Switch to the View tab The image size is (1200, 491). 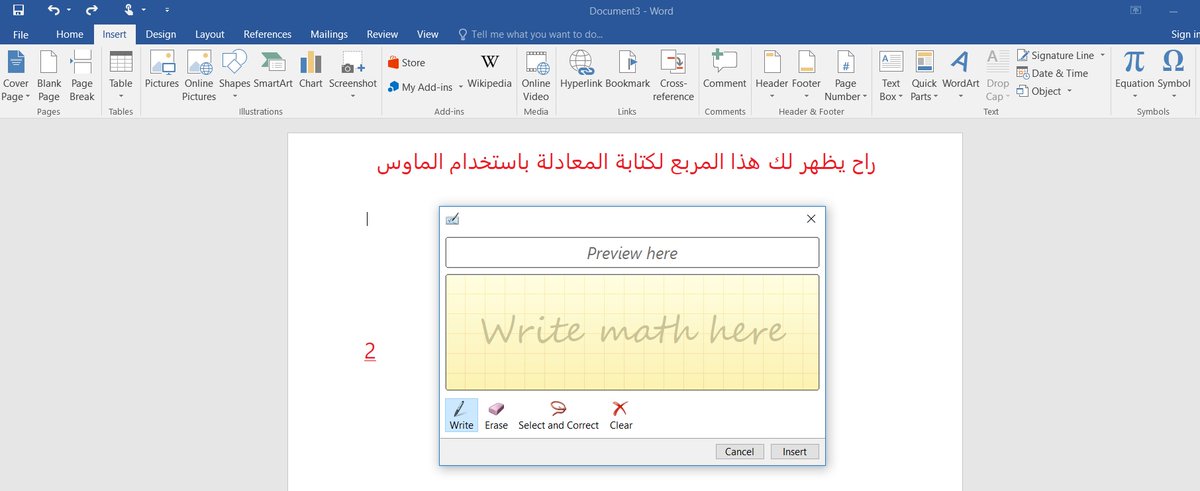tap(428, 34)
